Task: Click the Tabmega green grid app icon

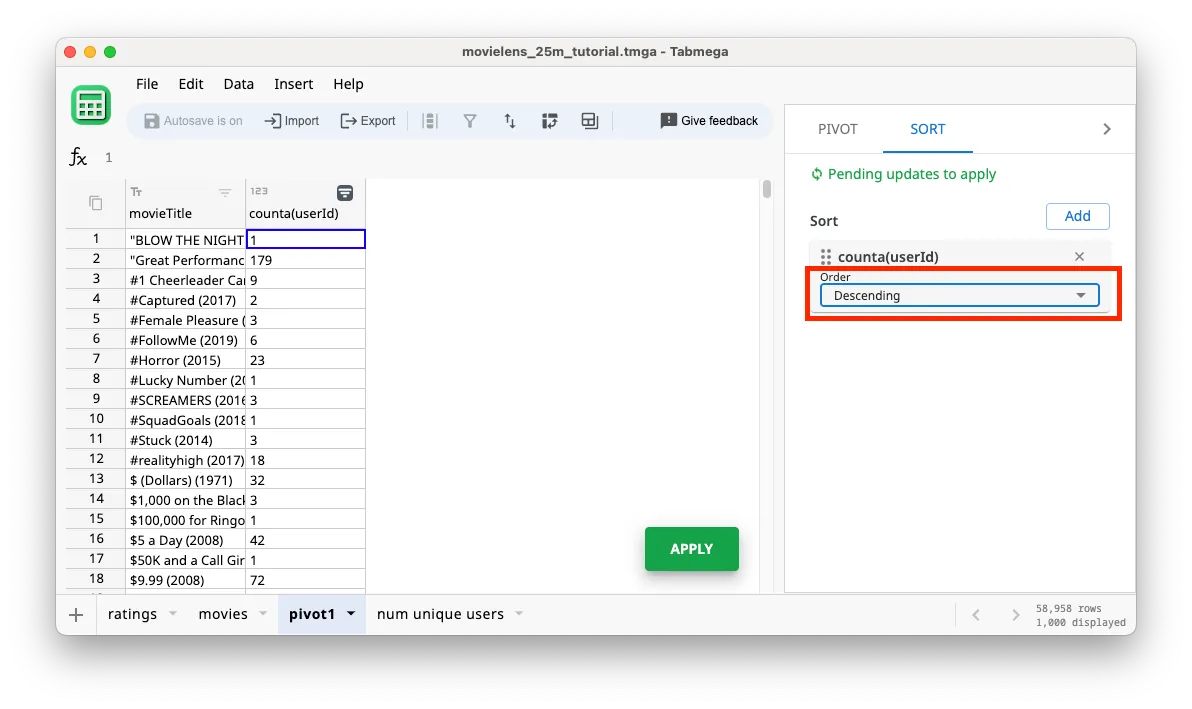Action: (91, 104)
